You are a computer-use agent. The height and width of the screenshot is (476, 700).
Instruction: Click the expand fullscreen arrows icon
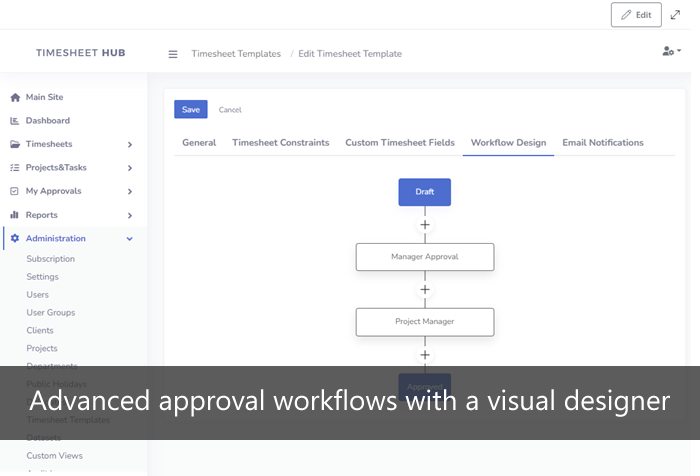676,15
